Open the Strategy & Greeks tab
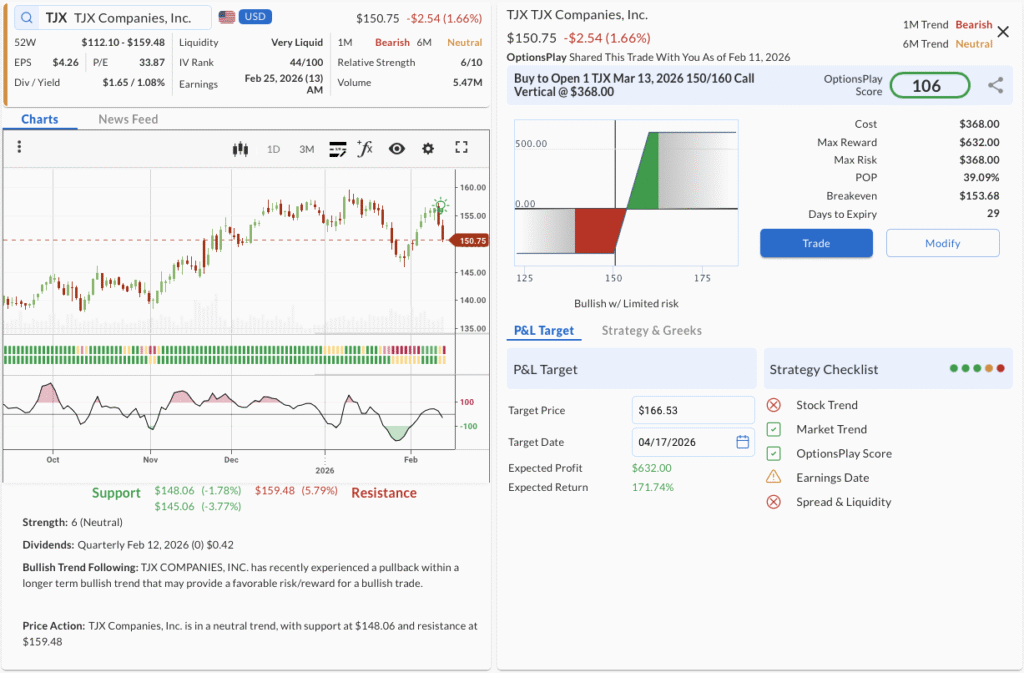 (651, 331)
